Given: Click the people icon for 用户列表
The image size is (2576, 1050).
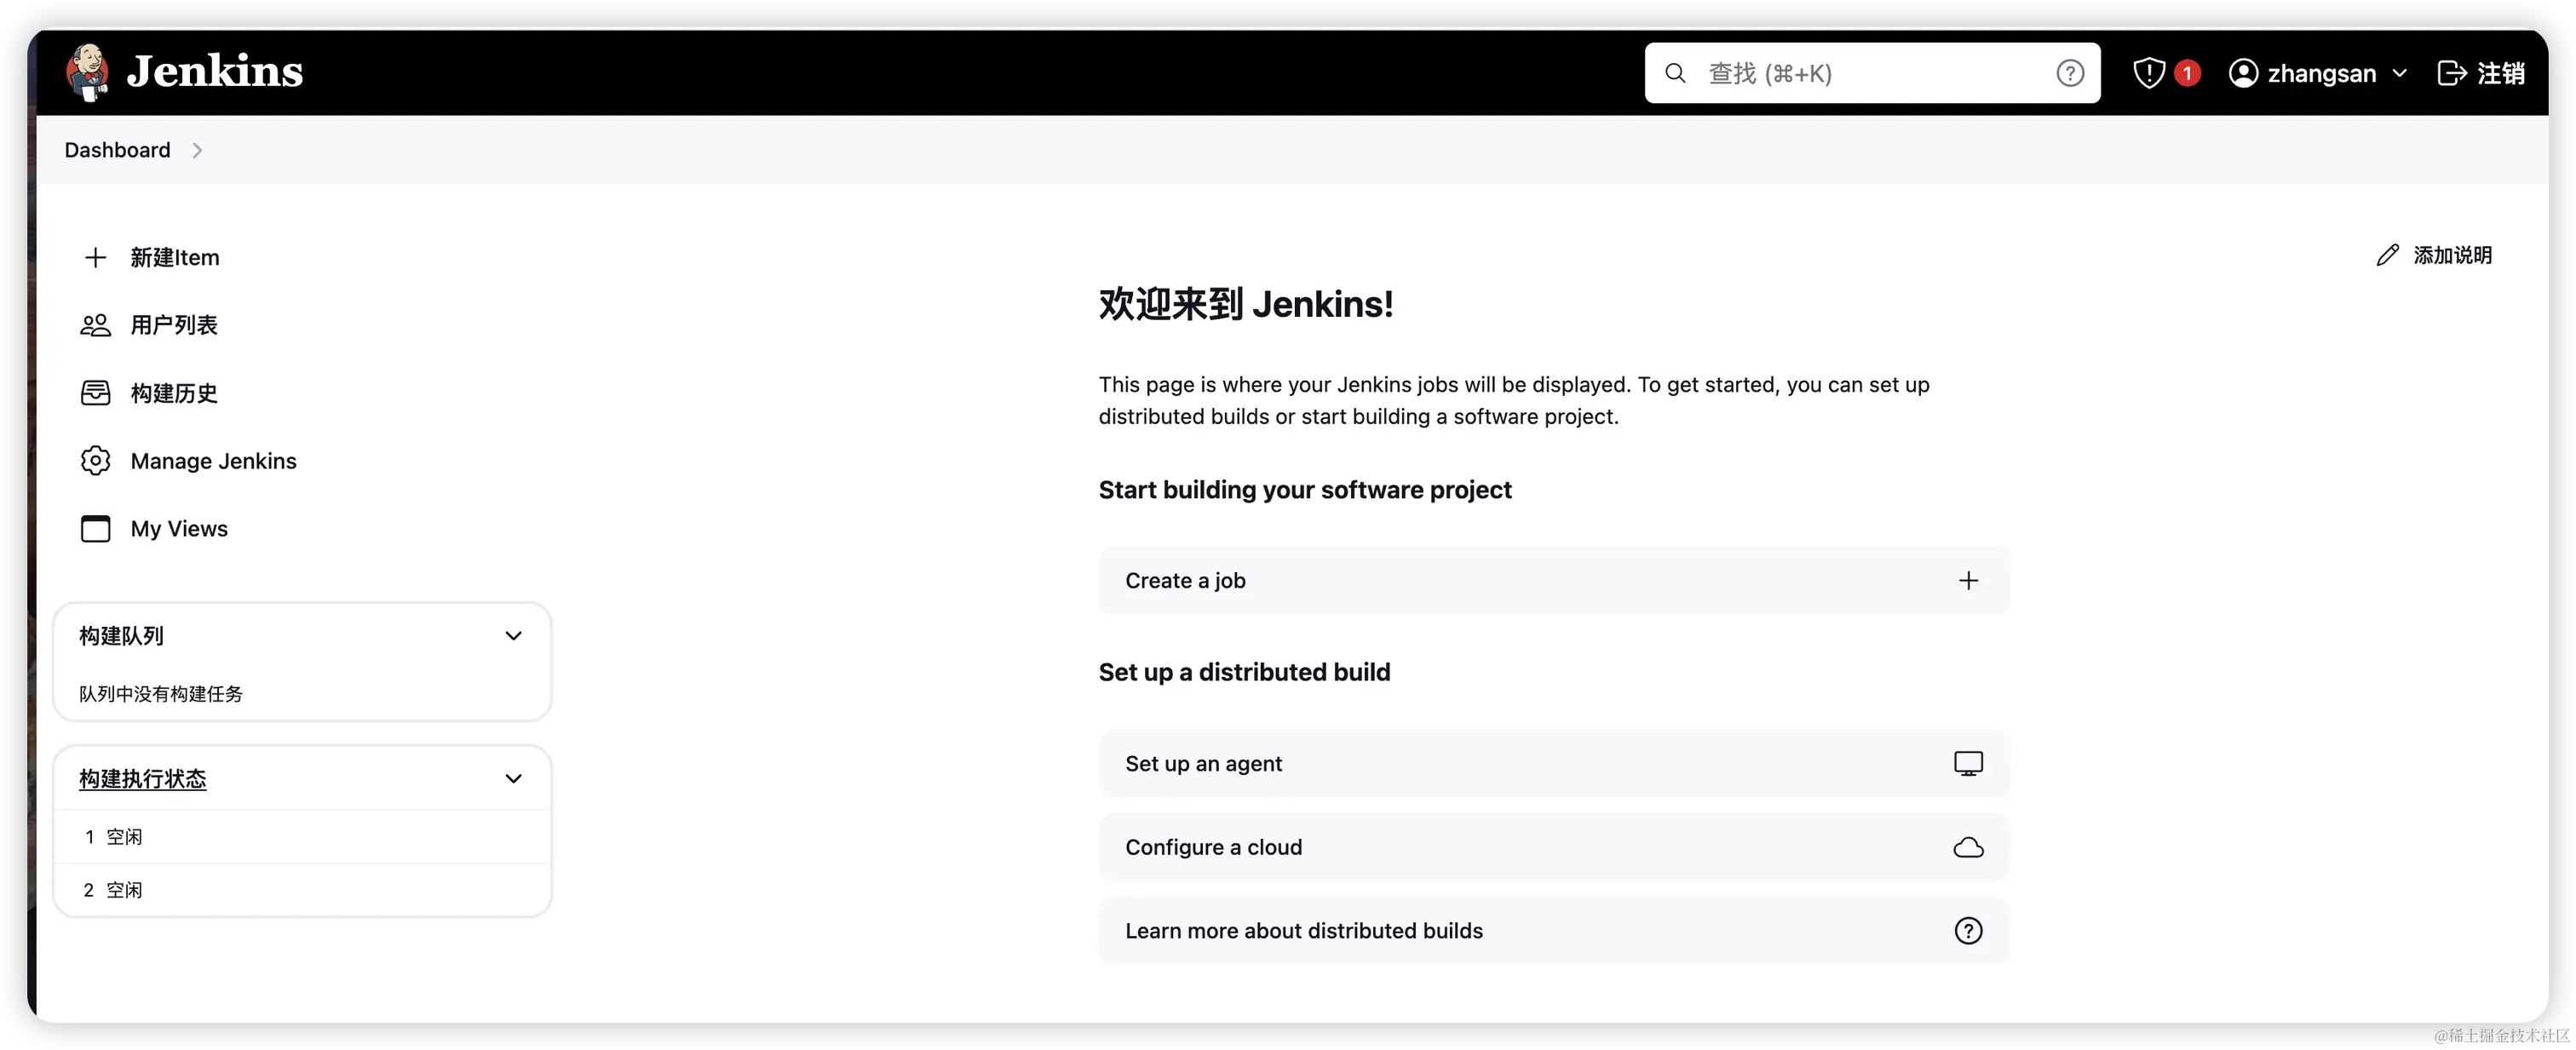Looking at the screenshot, I should coord(95,326).
